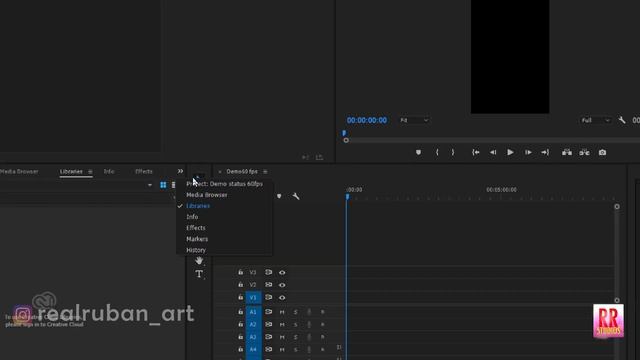Screen dimensions: 640x360
Task: Toggle lock on track V3
Action: [240, 272]
